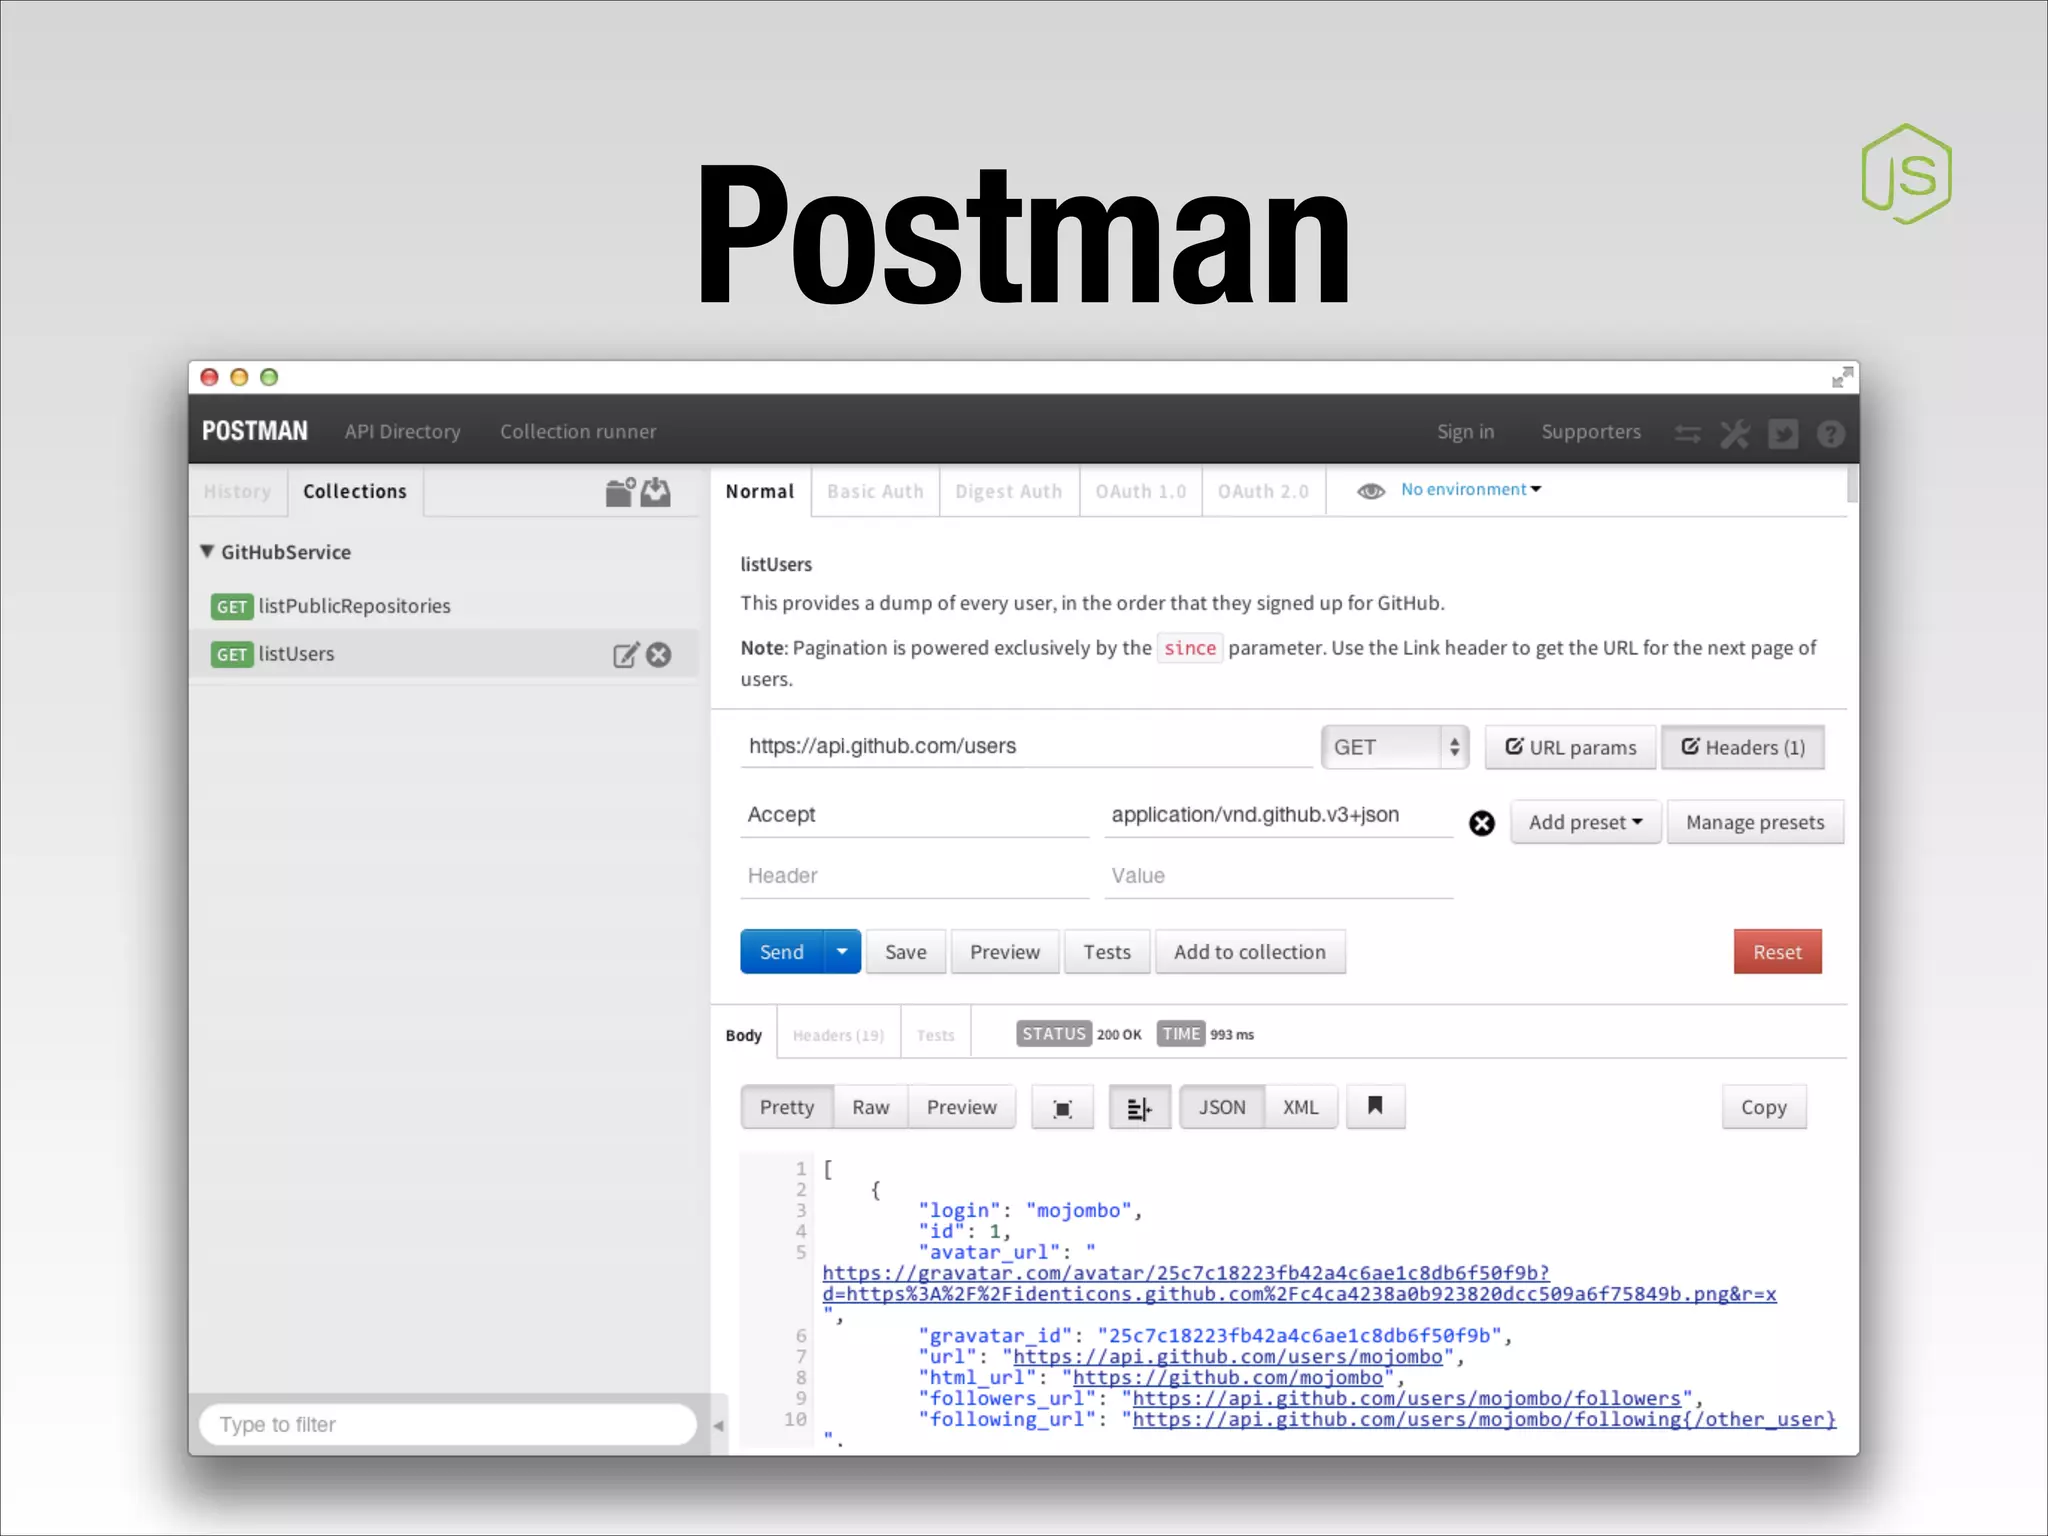Select the Normal auth tab
Viewport: 2048px width, 1536px height.
click(x=760, y=491)
